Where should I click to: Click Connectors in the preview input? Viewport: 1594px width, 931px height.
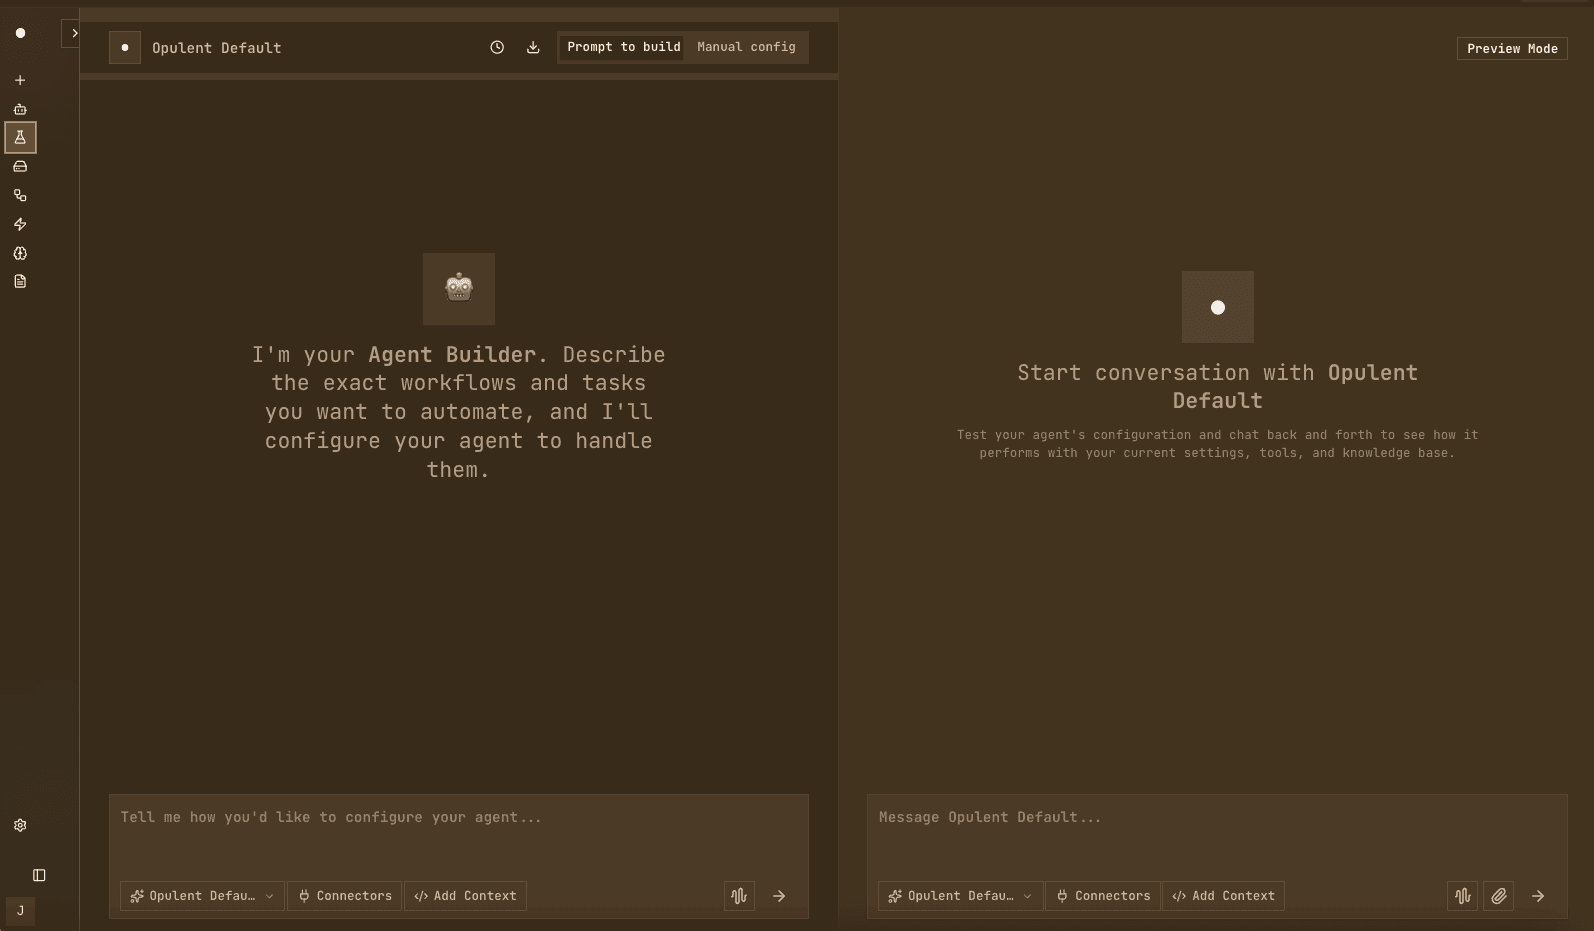pos(1103,896)
